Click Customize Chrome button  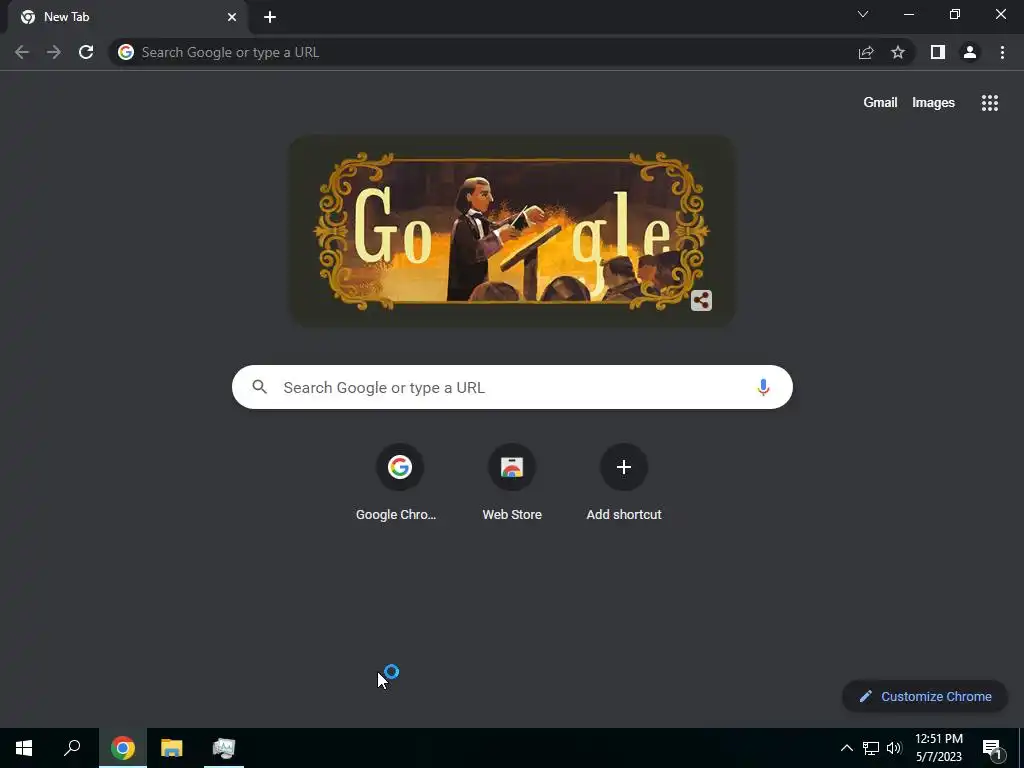pos(925,696)
